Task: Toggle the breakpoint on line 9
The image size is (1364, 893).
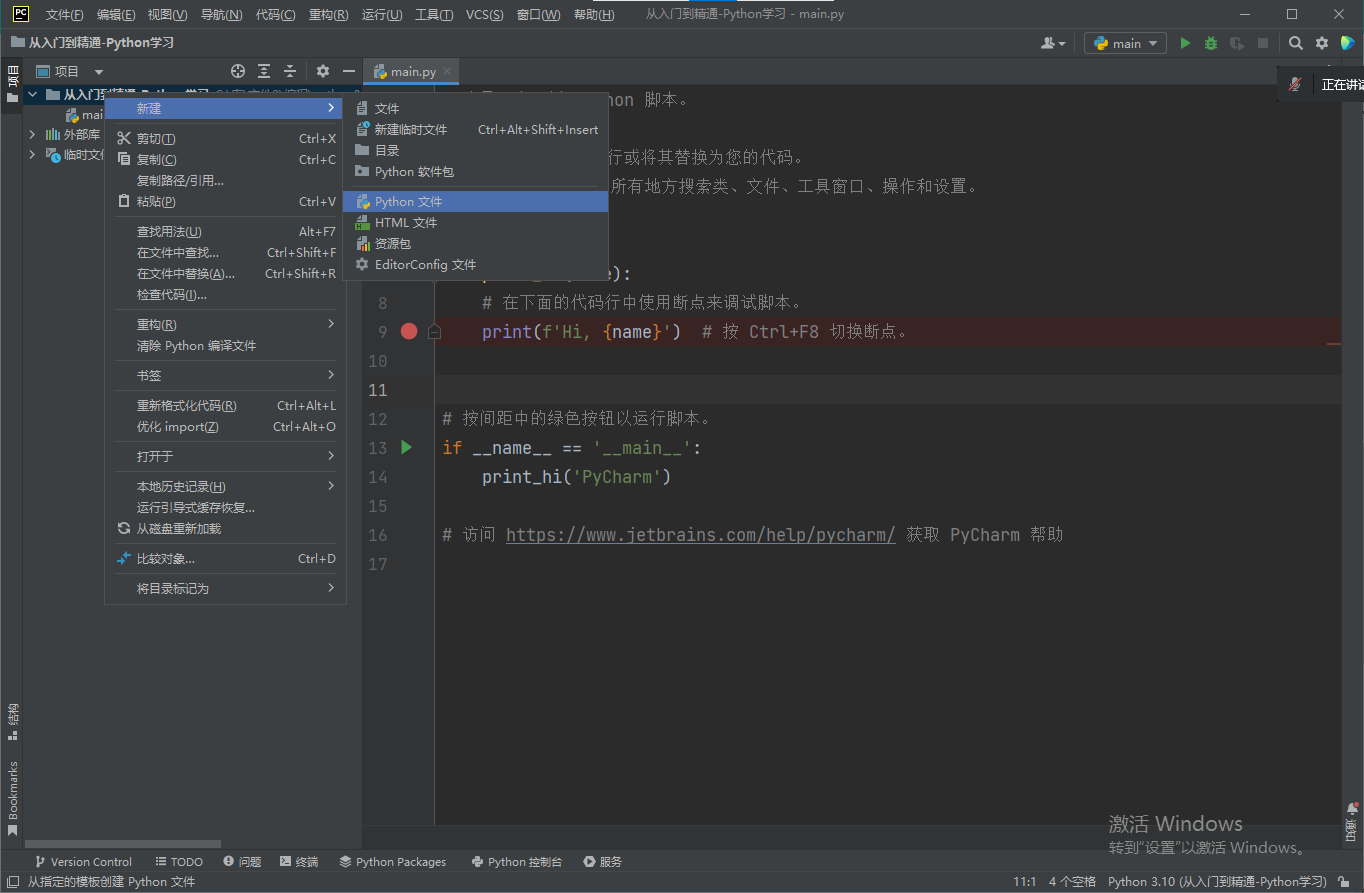Action: (x=409, y=331)
